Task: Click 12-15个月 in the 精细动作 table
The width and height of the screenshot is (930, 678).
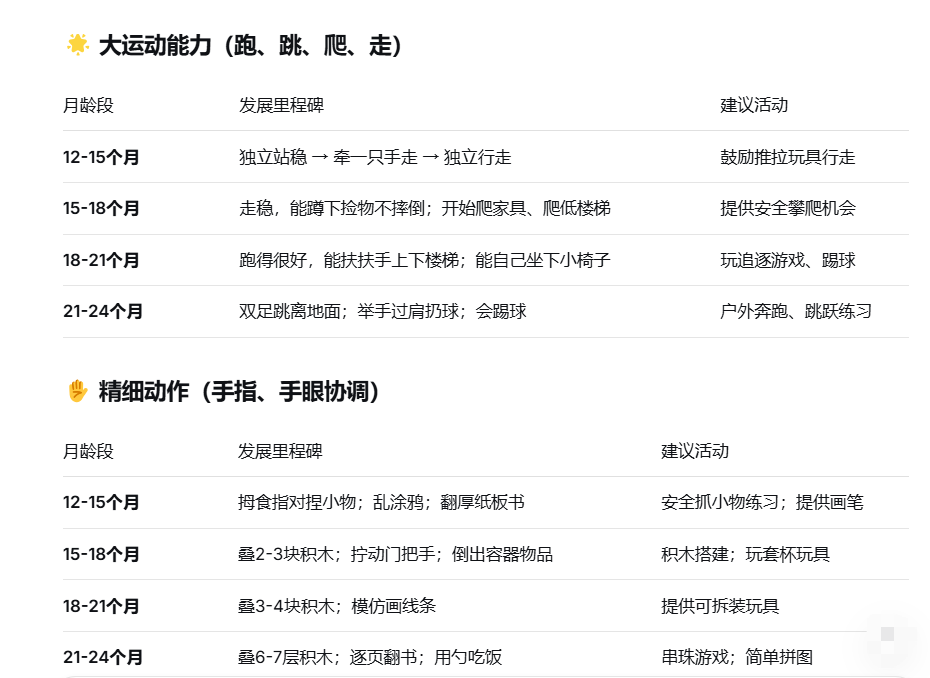Action: click(101, 502)
